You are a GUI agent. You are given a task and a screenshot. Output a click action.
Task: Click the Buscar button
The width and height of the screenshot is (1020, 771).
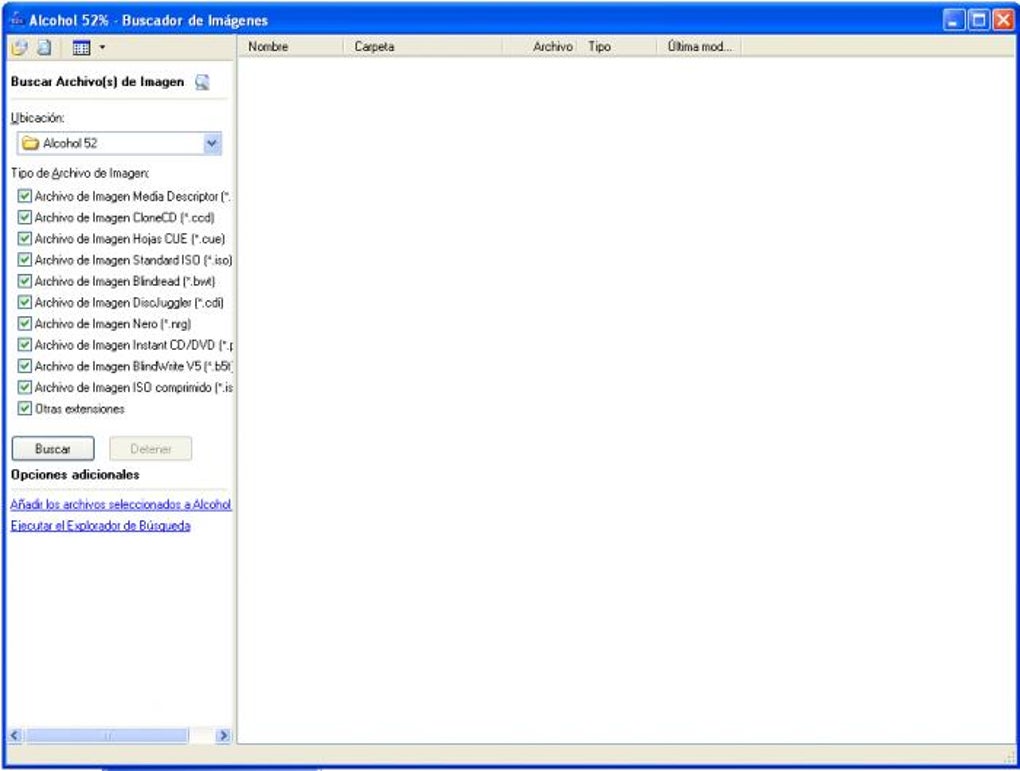coord(53,449)
